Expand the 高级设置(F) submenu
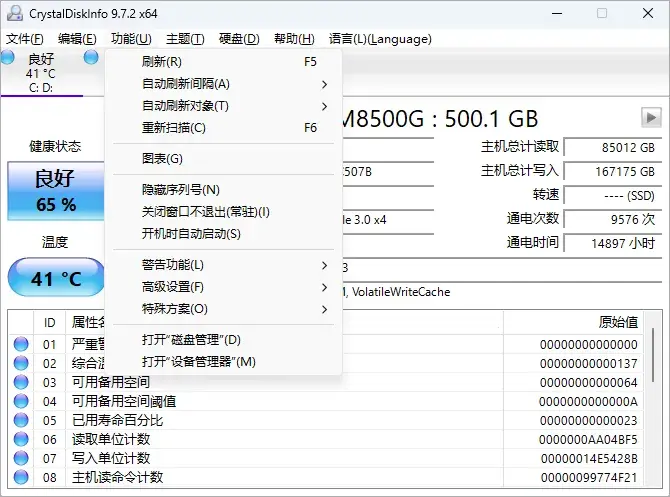This screenshot has width=670, height=497. (223, 287)
